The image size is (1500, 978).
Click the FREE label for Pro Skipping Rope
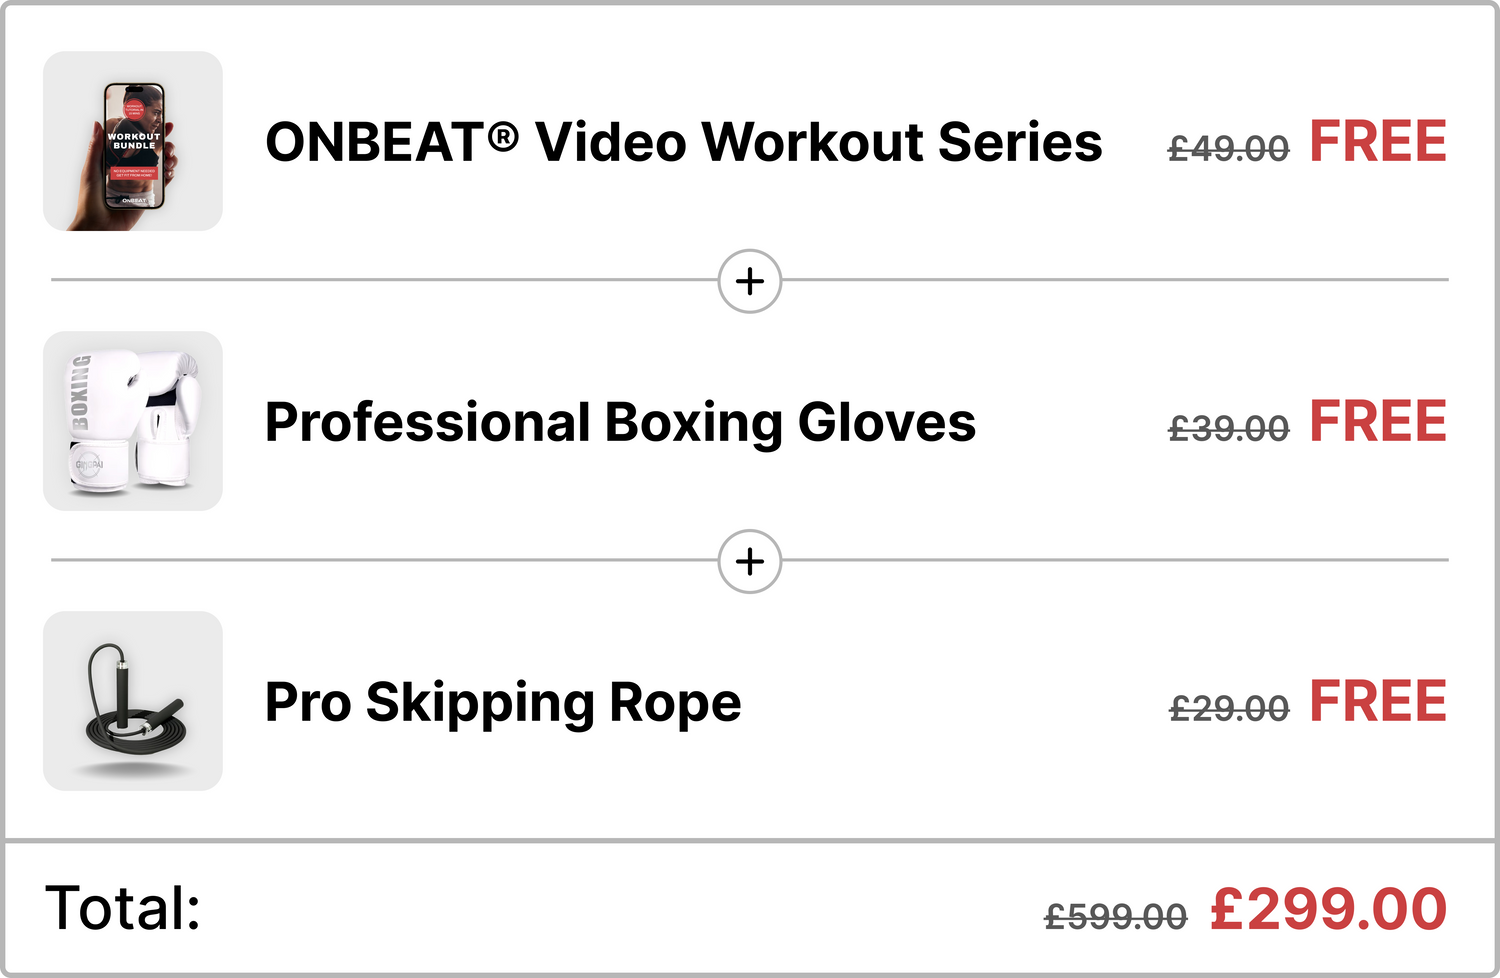tap(1378, 701)
